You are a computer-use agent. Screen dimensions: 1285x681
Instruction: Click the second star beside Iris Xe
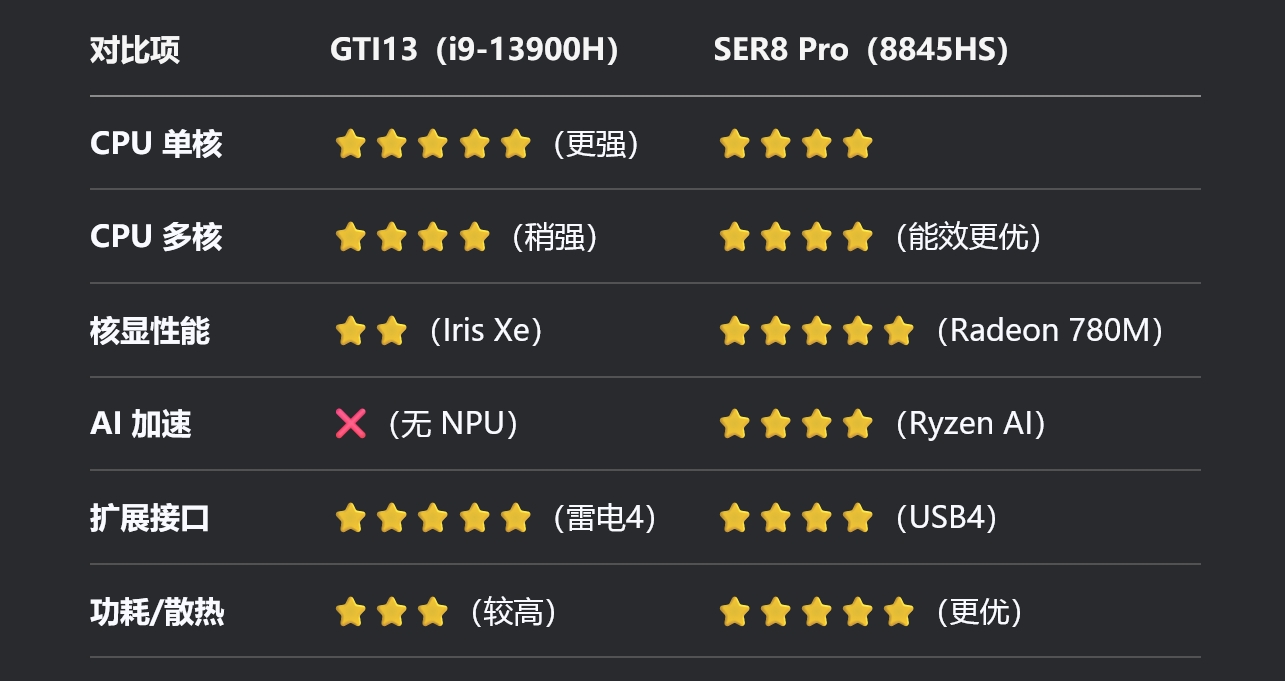click(x=392, y=331)
